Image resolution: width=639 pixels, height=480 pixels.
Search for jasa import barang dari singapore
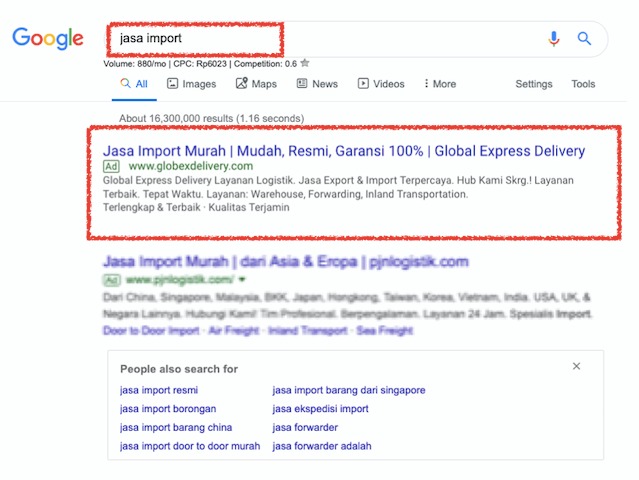349,390
